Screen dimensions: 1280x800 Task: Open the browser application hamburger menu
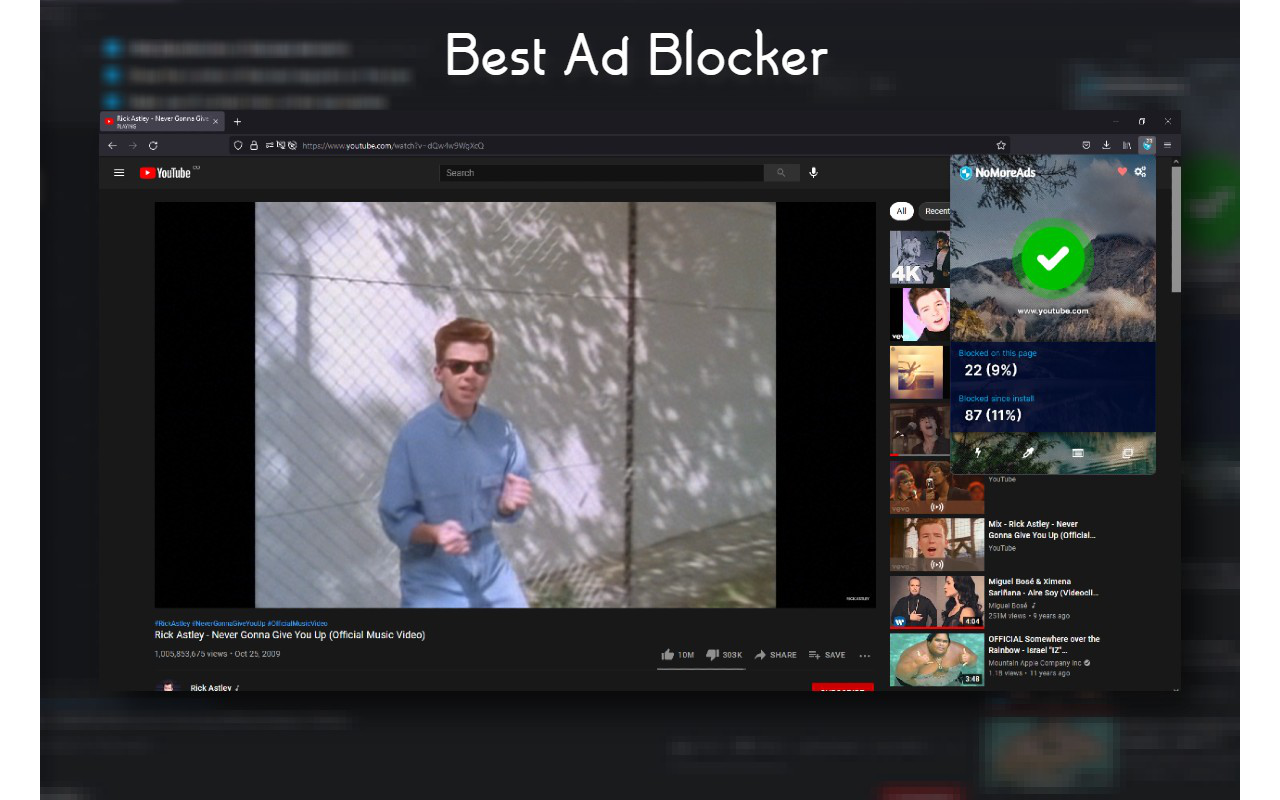click(1167, 145)
